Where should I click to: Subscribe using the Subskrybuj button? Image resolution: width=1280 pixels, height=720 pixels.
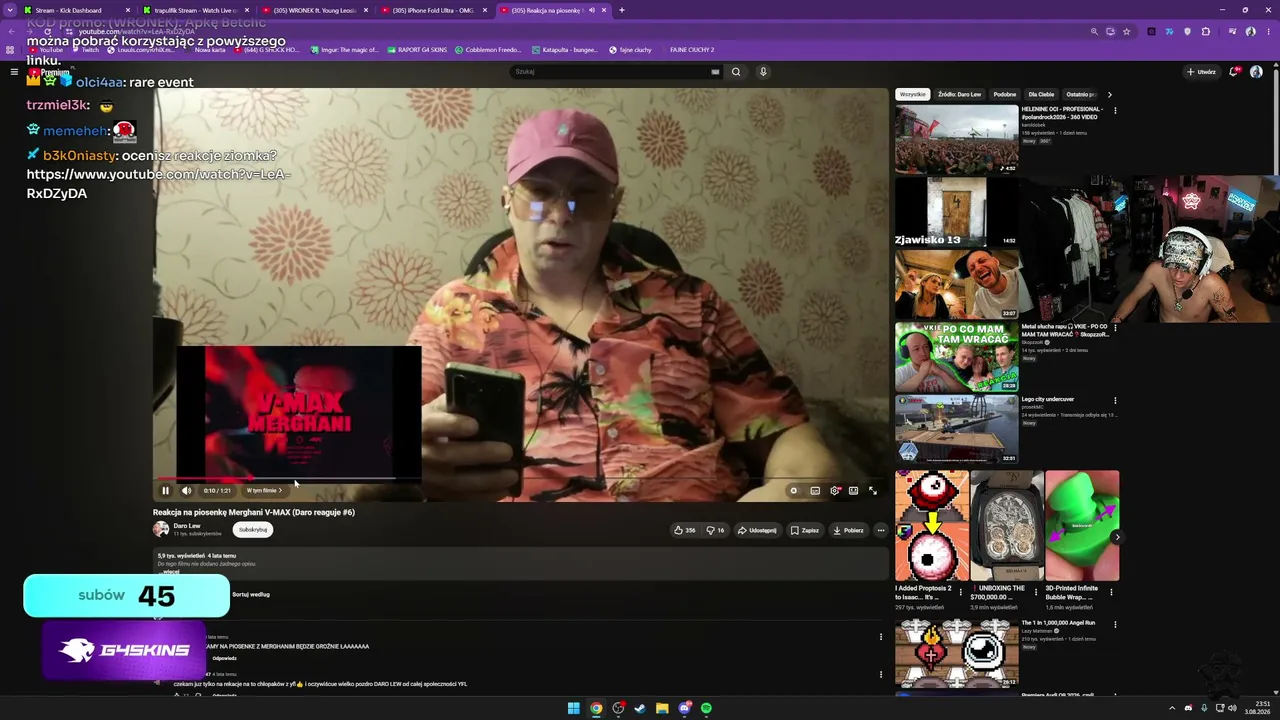point(253,530)
